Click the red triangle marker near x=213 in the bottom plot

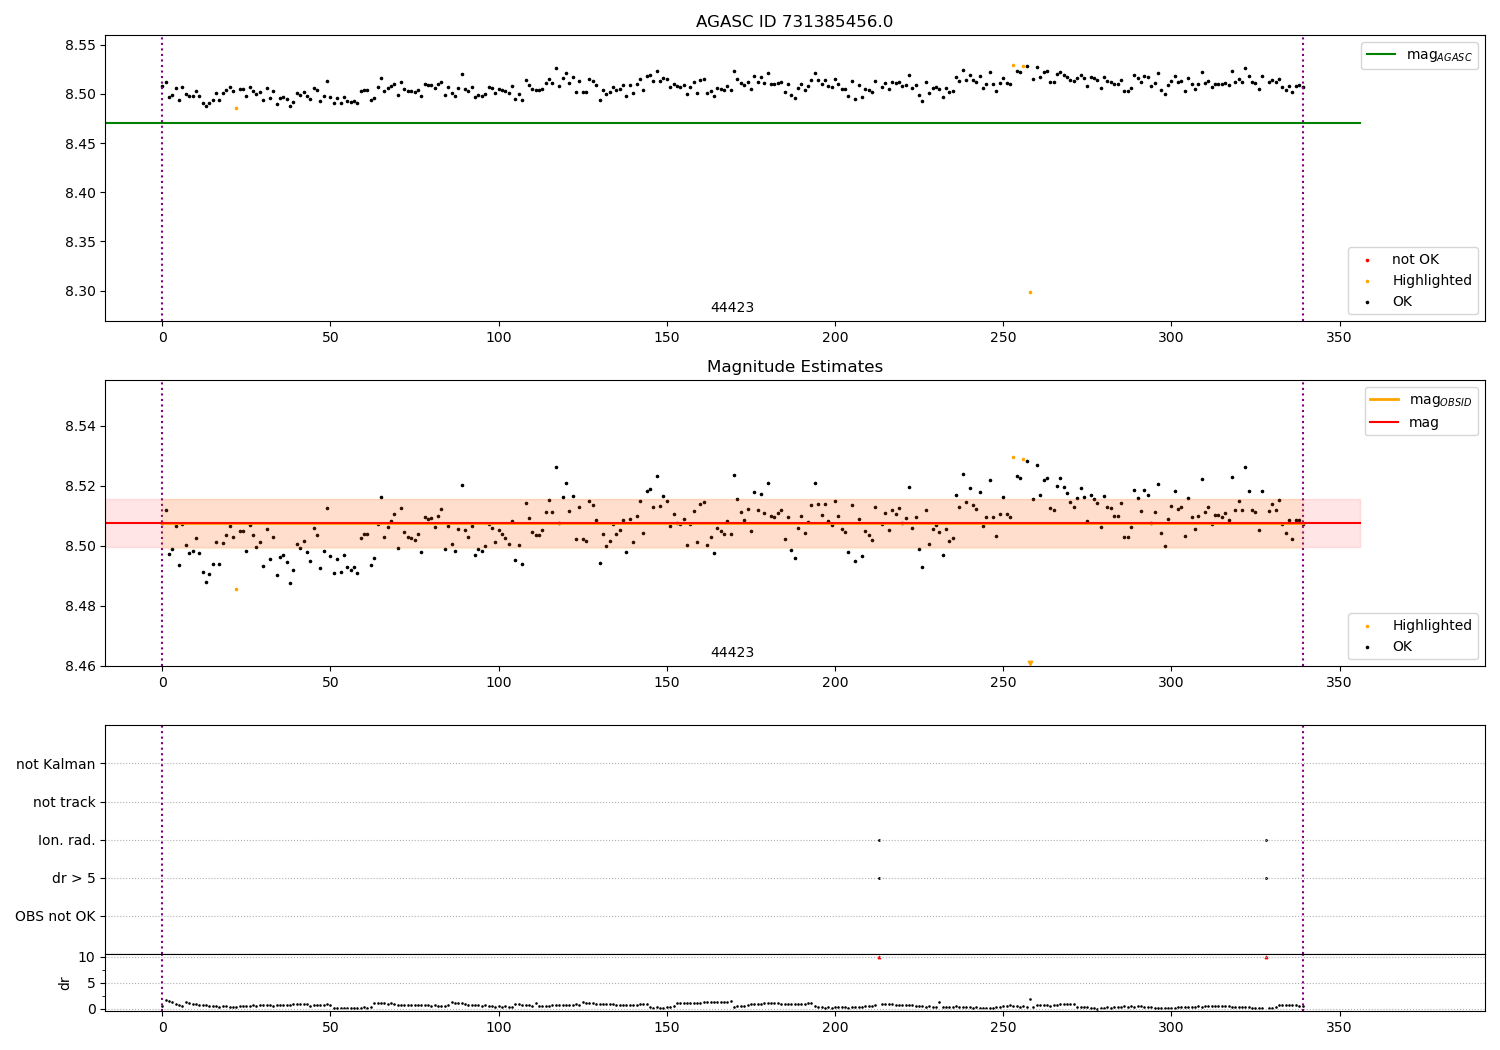coord(879,957)
